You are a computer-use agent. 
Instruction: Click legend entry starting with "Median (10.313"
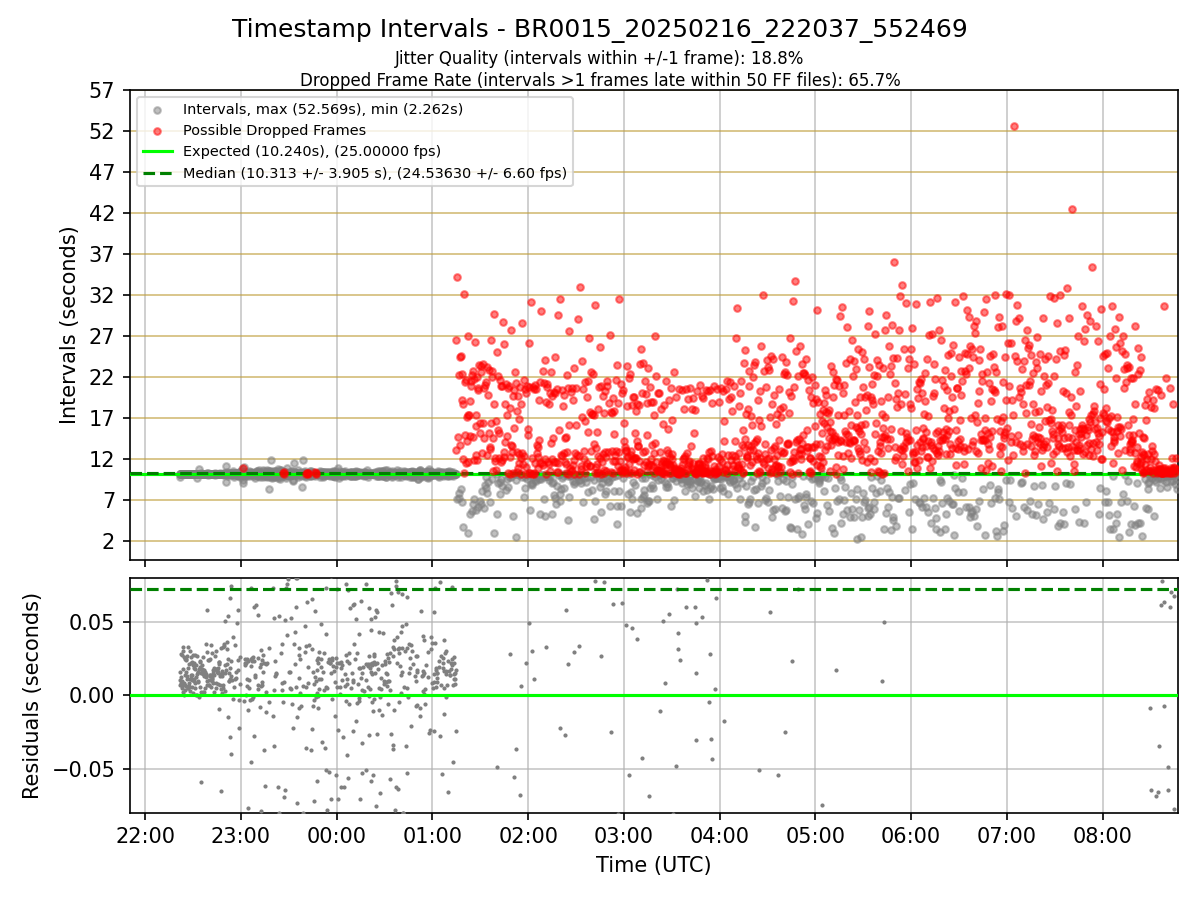pos(375,173)
